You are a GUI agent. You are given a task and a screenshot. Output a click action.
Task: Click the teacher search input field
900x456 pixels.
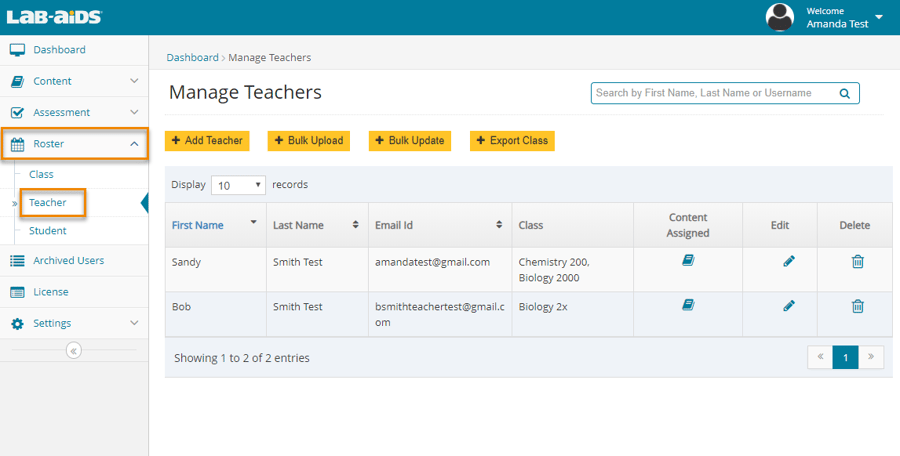710,93
